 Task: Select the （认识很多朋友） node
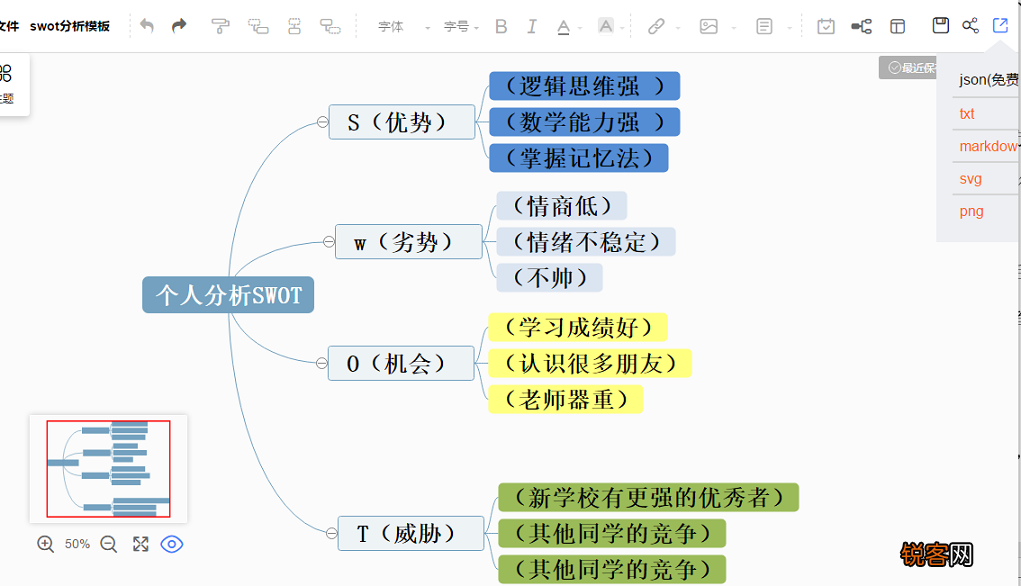pyautogui.click(x=590, y=363)
